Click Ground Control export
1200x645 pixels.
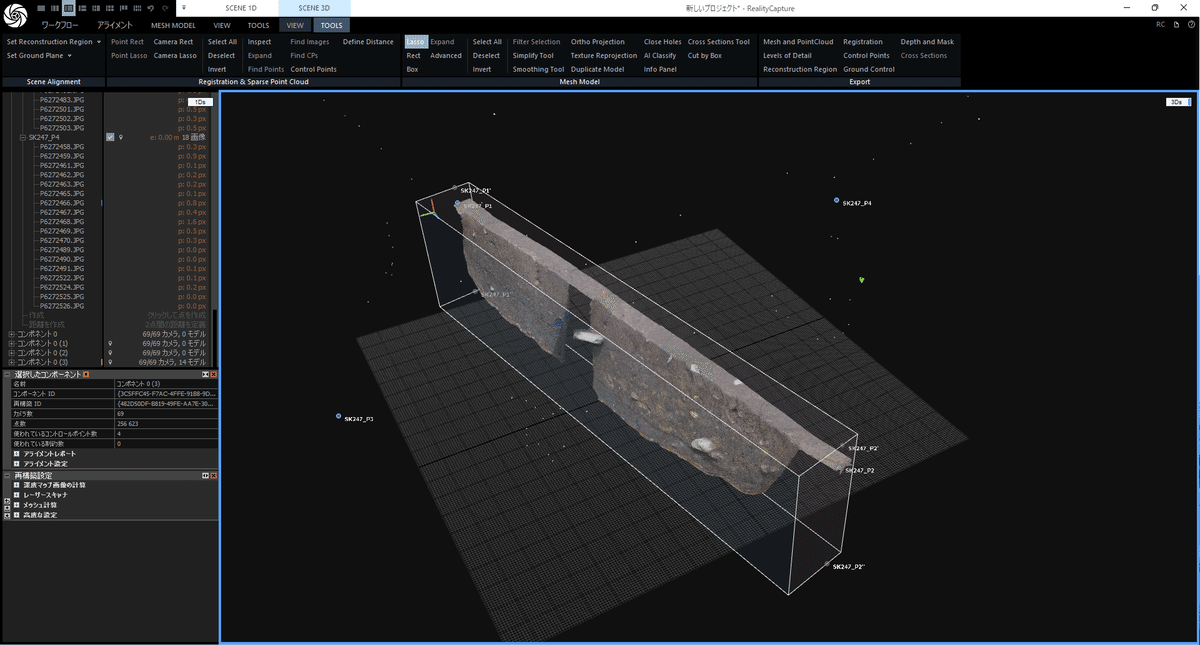tap(869, 70)
